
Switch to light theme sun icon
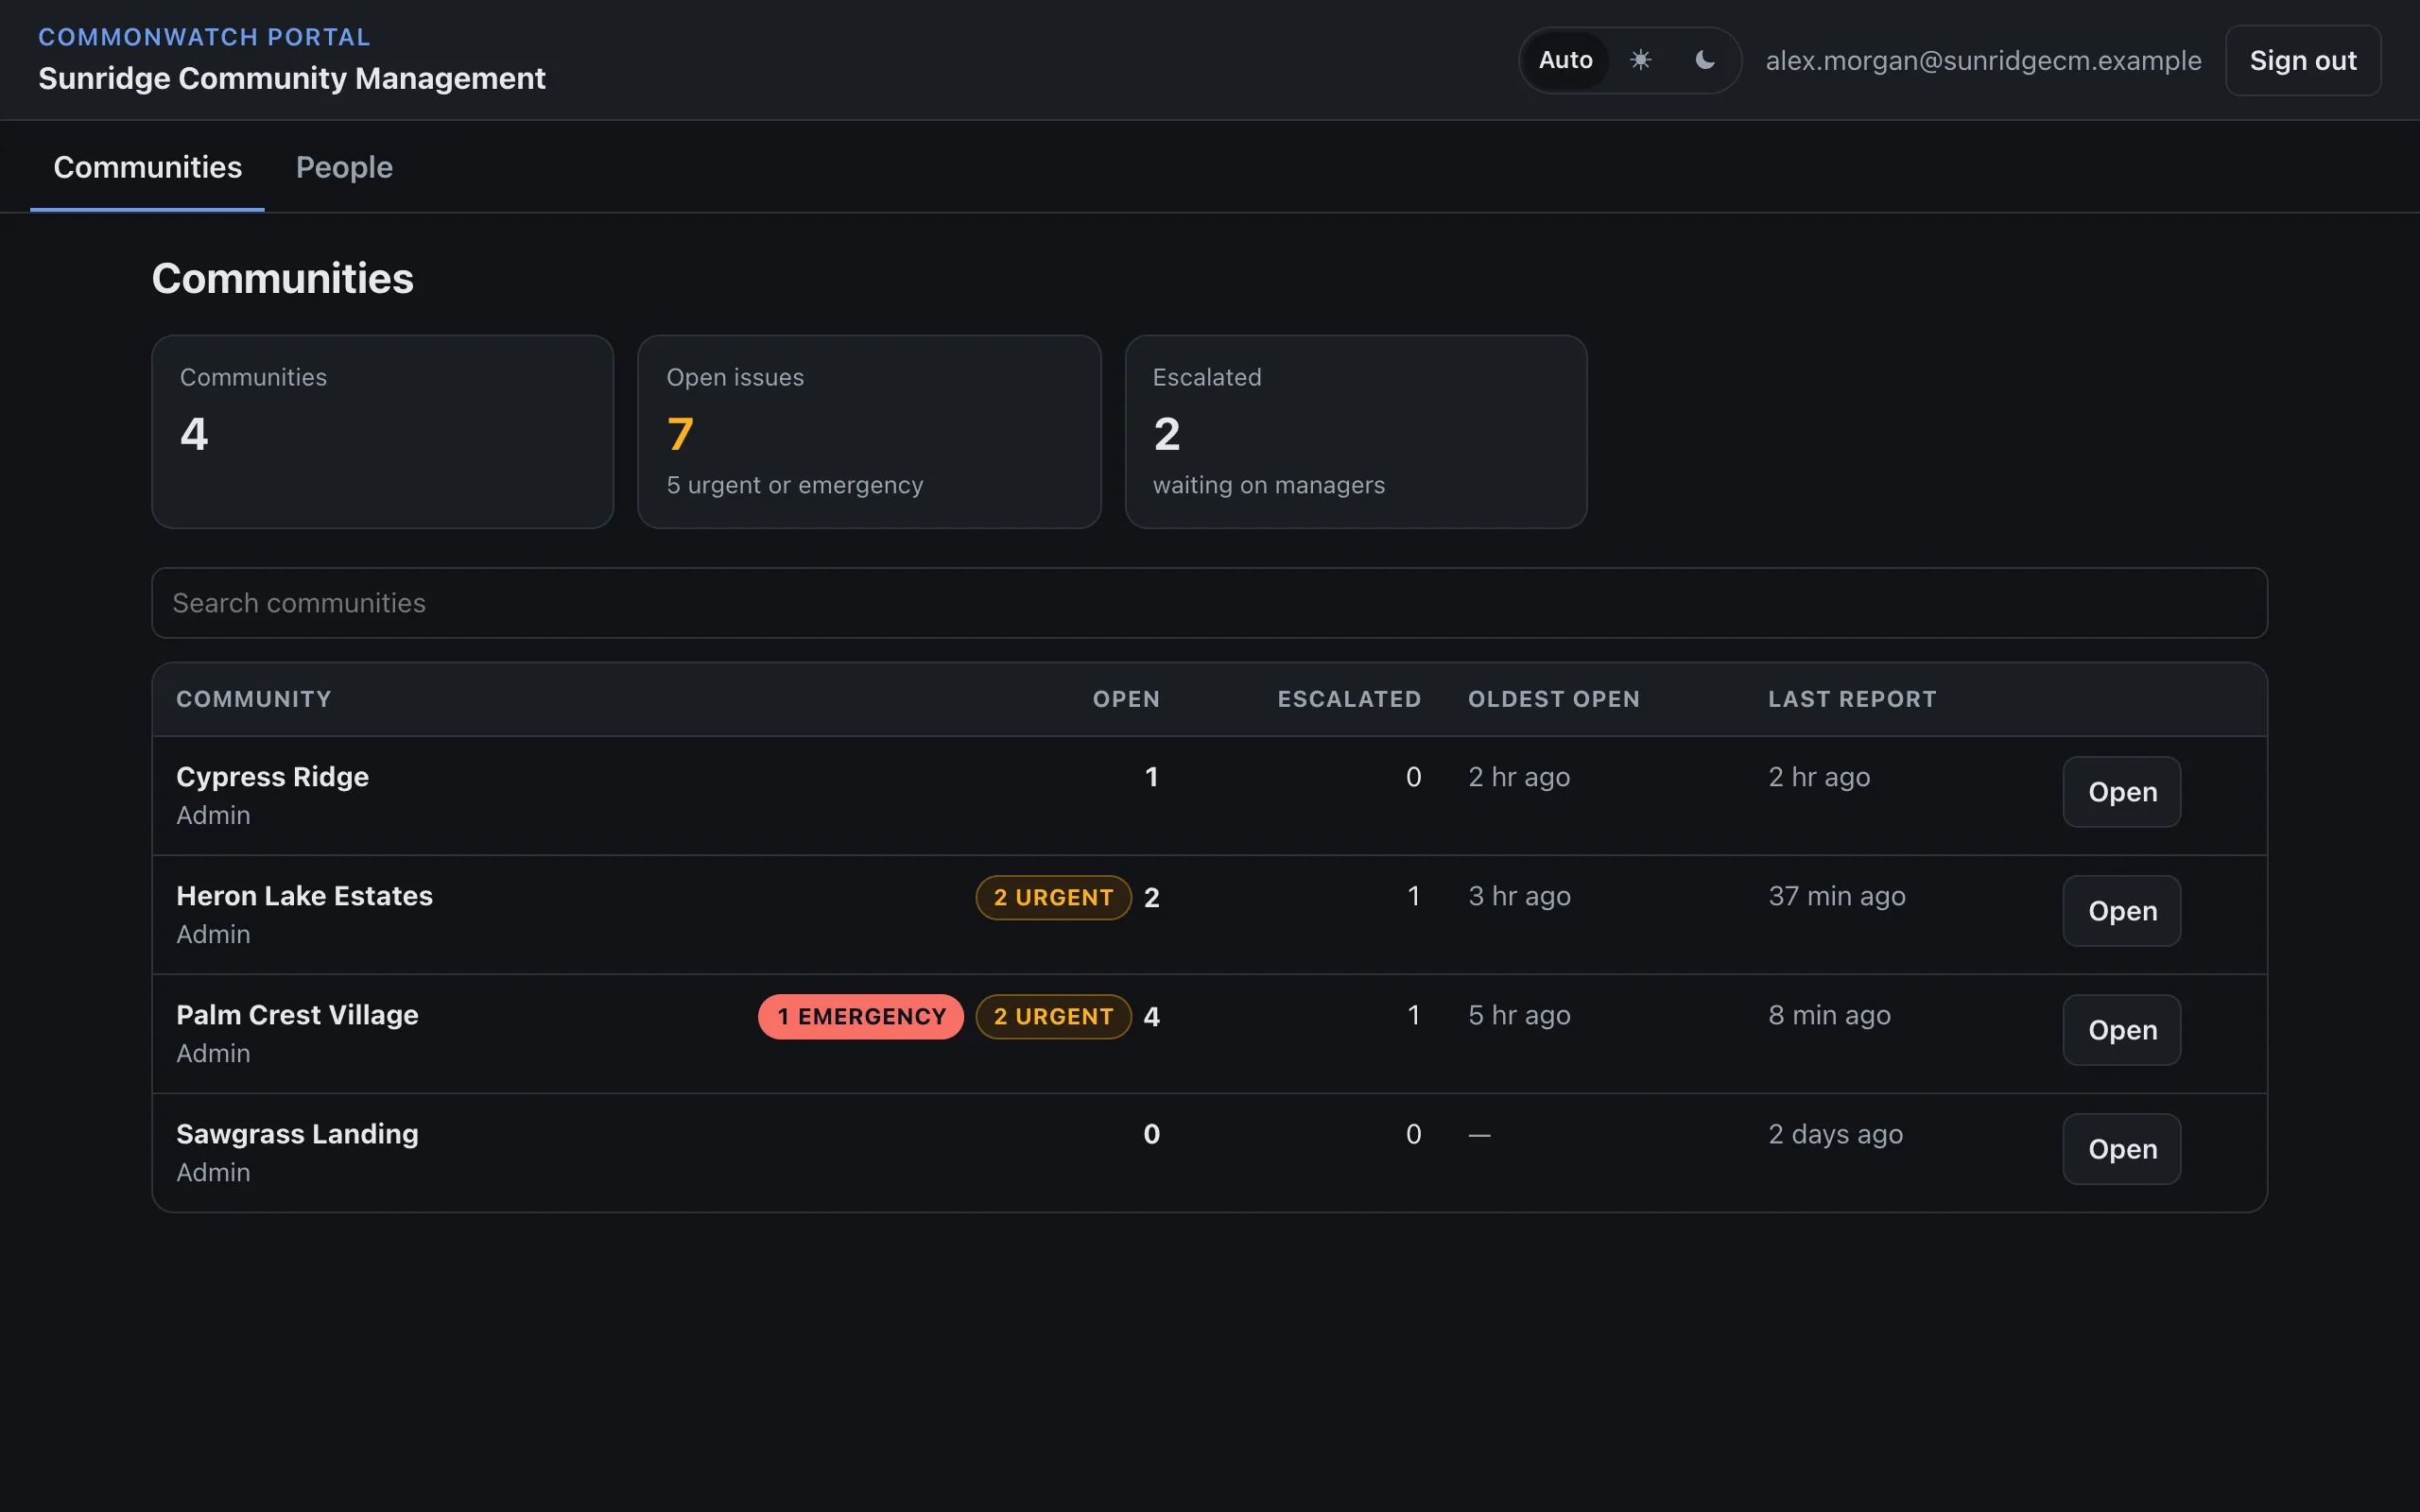1640,60
